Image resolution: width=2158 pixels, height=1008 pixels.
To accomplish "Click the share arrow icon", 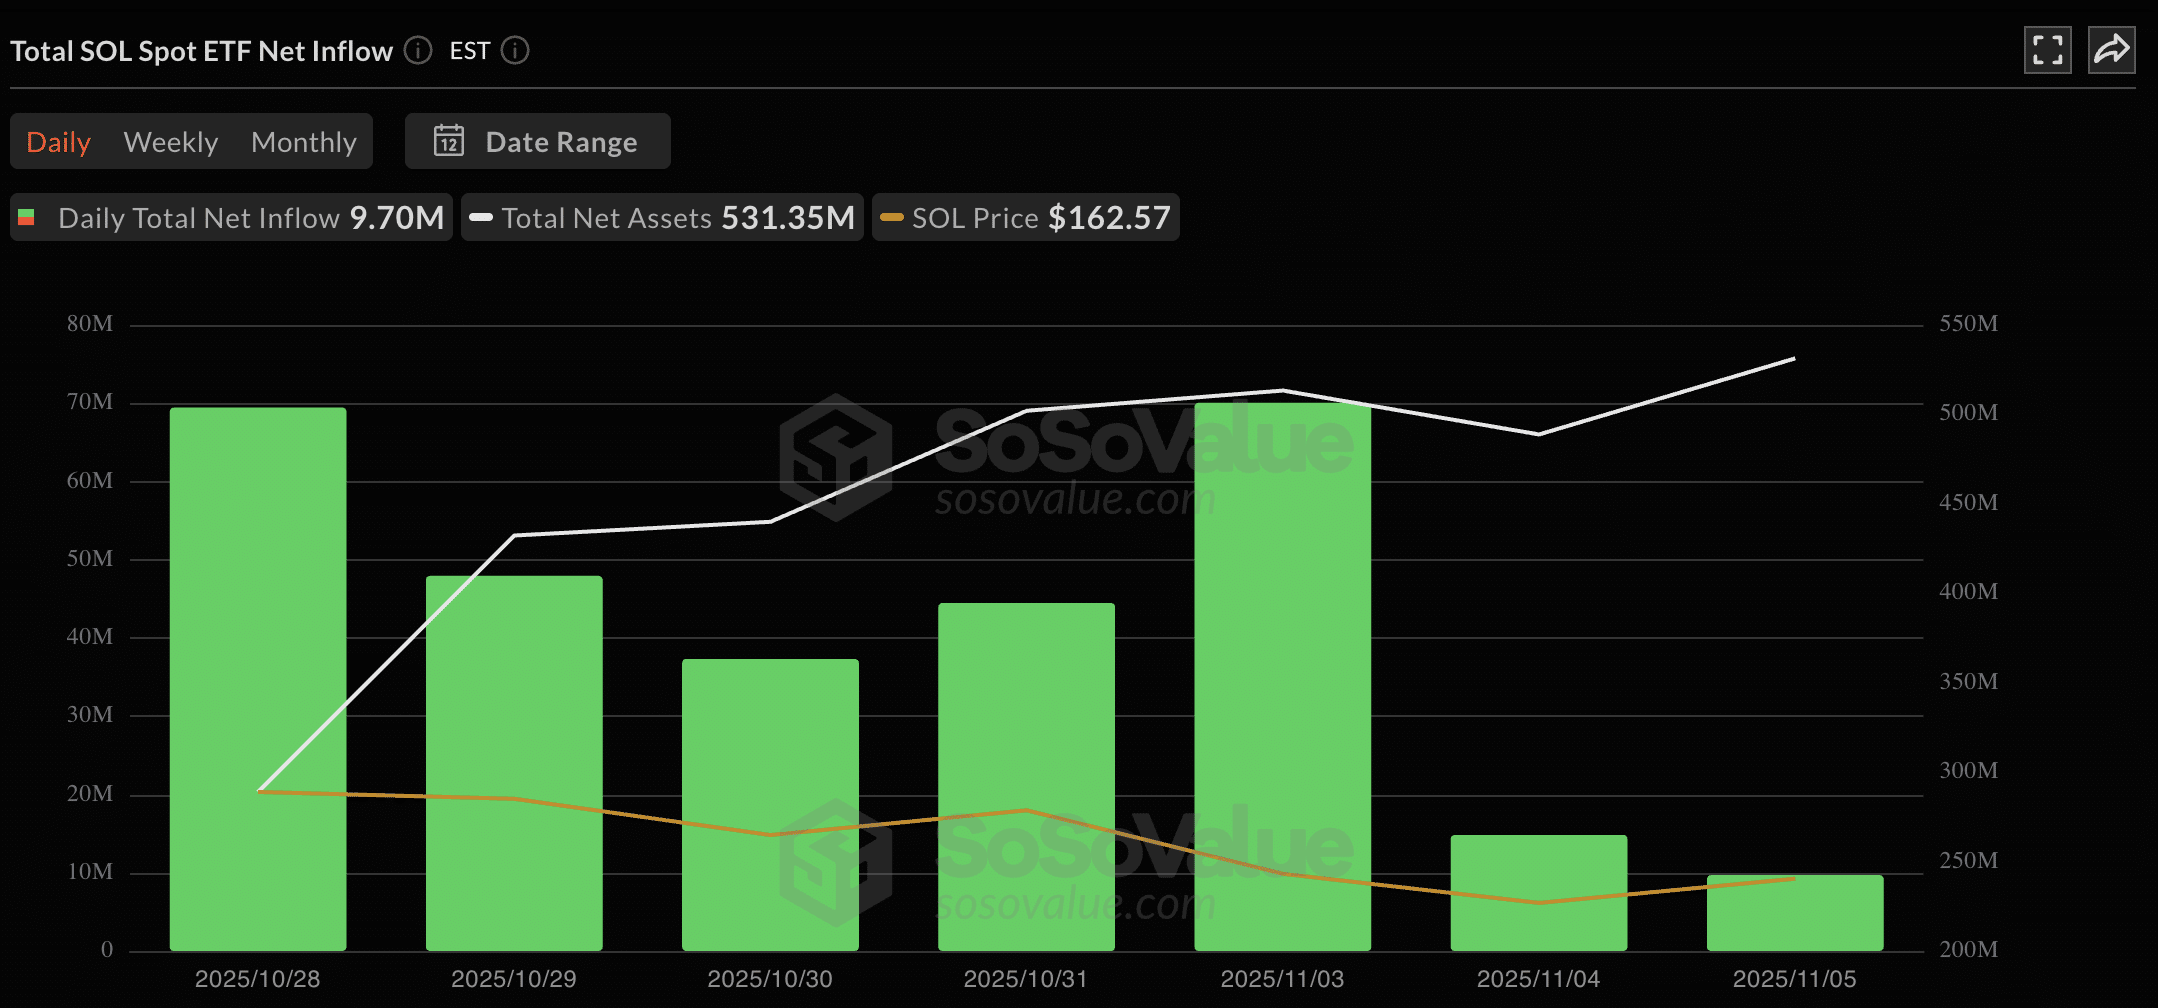I will [2111, 50].
